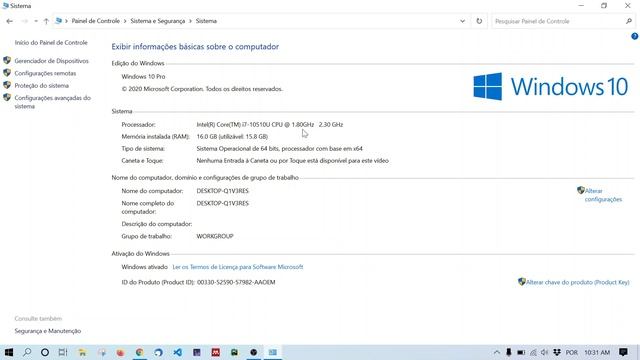Image resolution: width=640 pixels, height=360 pixels.
Task: Show hidden system tray icons
Action: click(497, 352)
